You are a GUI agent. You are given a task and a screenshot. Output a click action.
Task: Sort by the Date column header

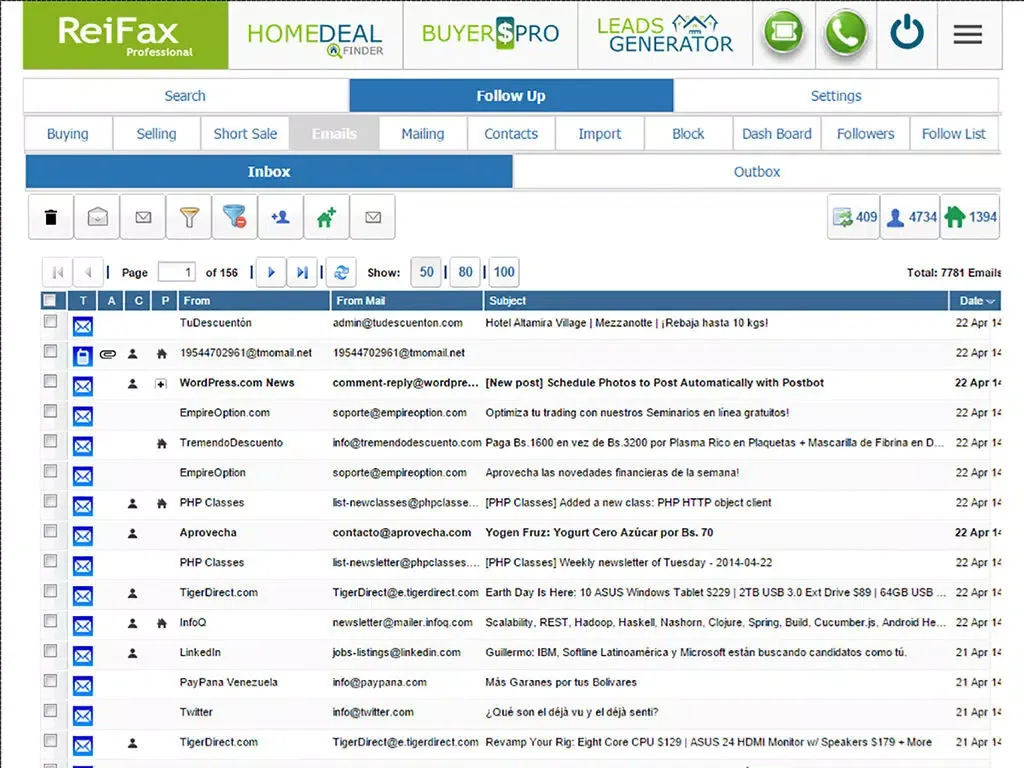pyautogui.click(x=974, y=300)
